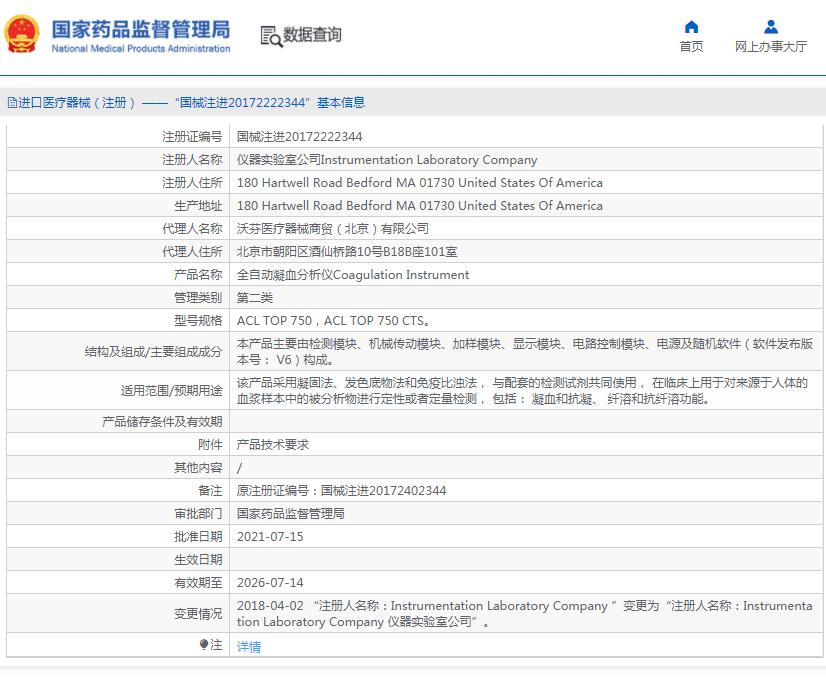Select registrant name Instrumentation Laboratory Company value

[x=387, y=160]
